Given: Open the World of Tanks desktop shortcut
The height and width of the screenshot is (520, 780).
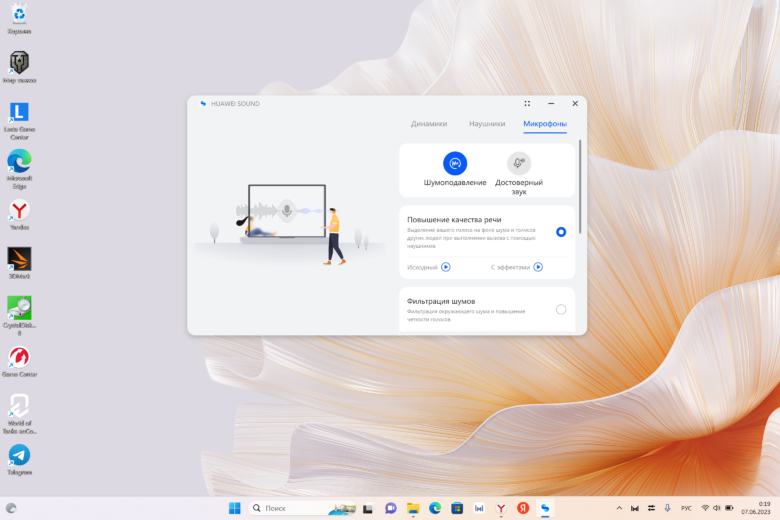Looking at the screenshot, I should click(x=19, y=414).
